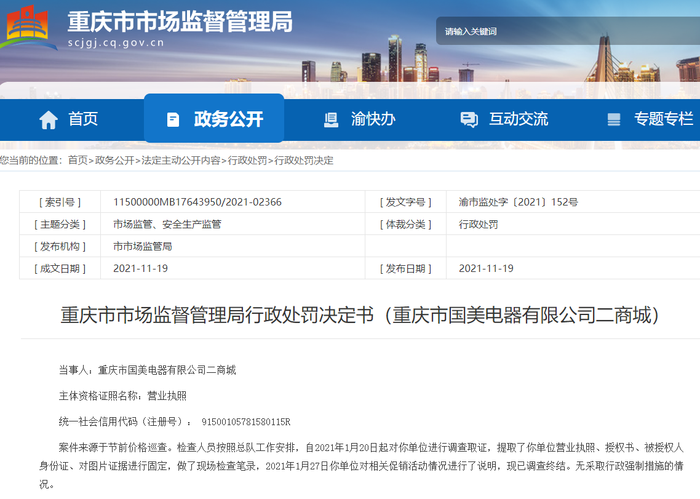Focus the 请输入关键词 search field
Viewport: 700px width, 499px height.
pos(568,31)
